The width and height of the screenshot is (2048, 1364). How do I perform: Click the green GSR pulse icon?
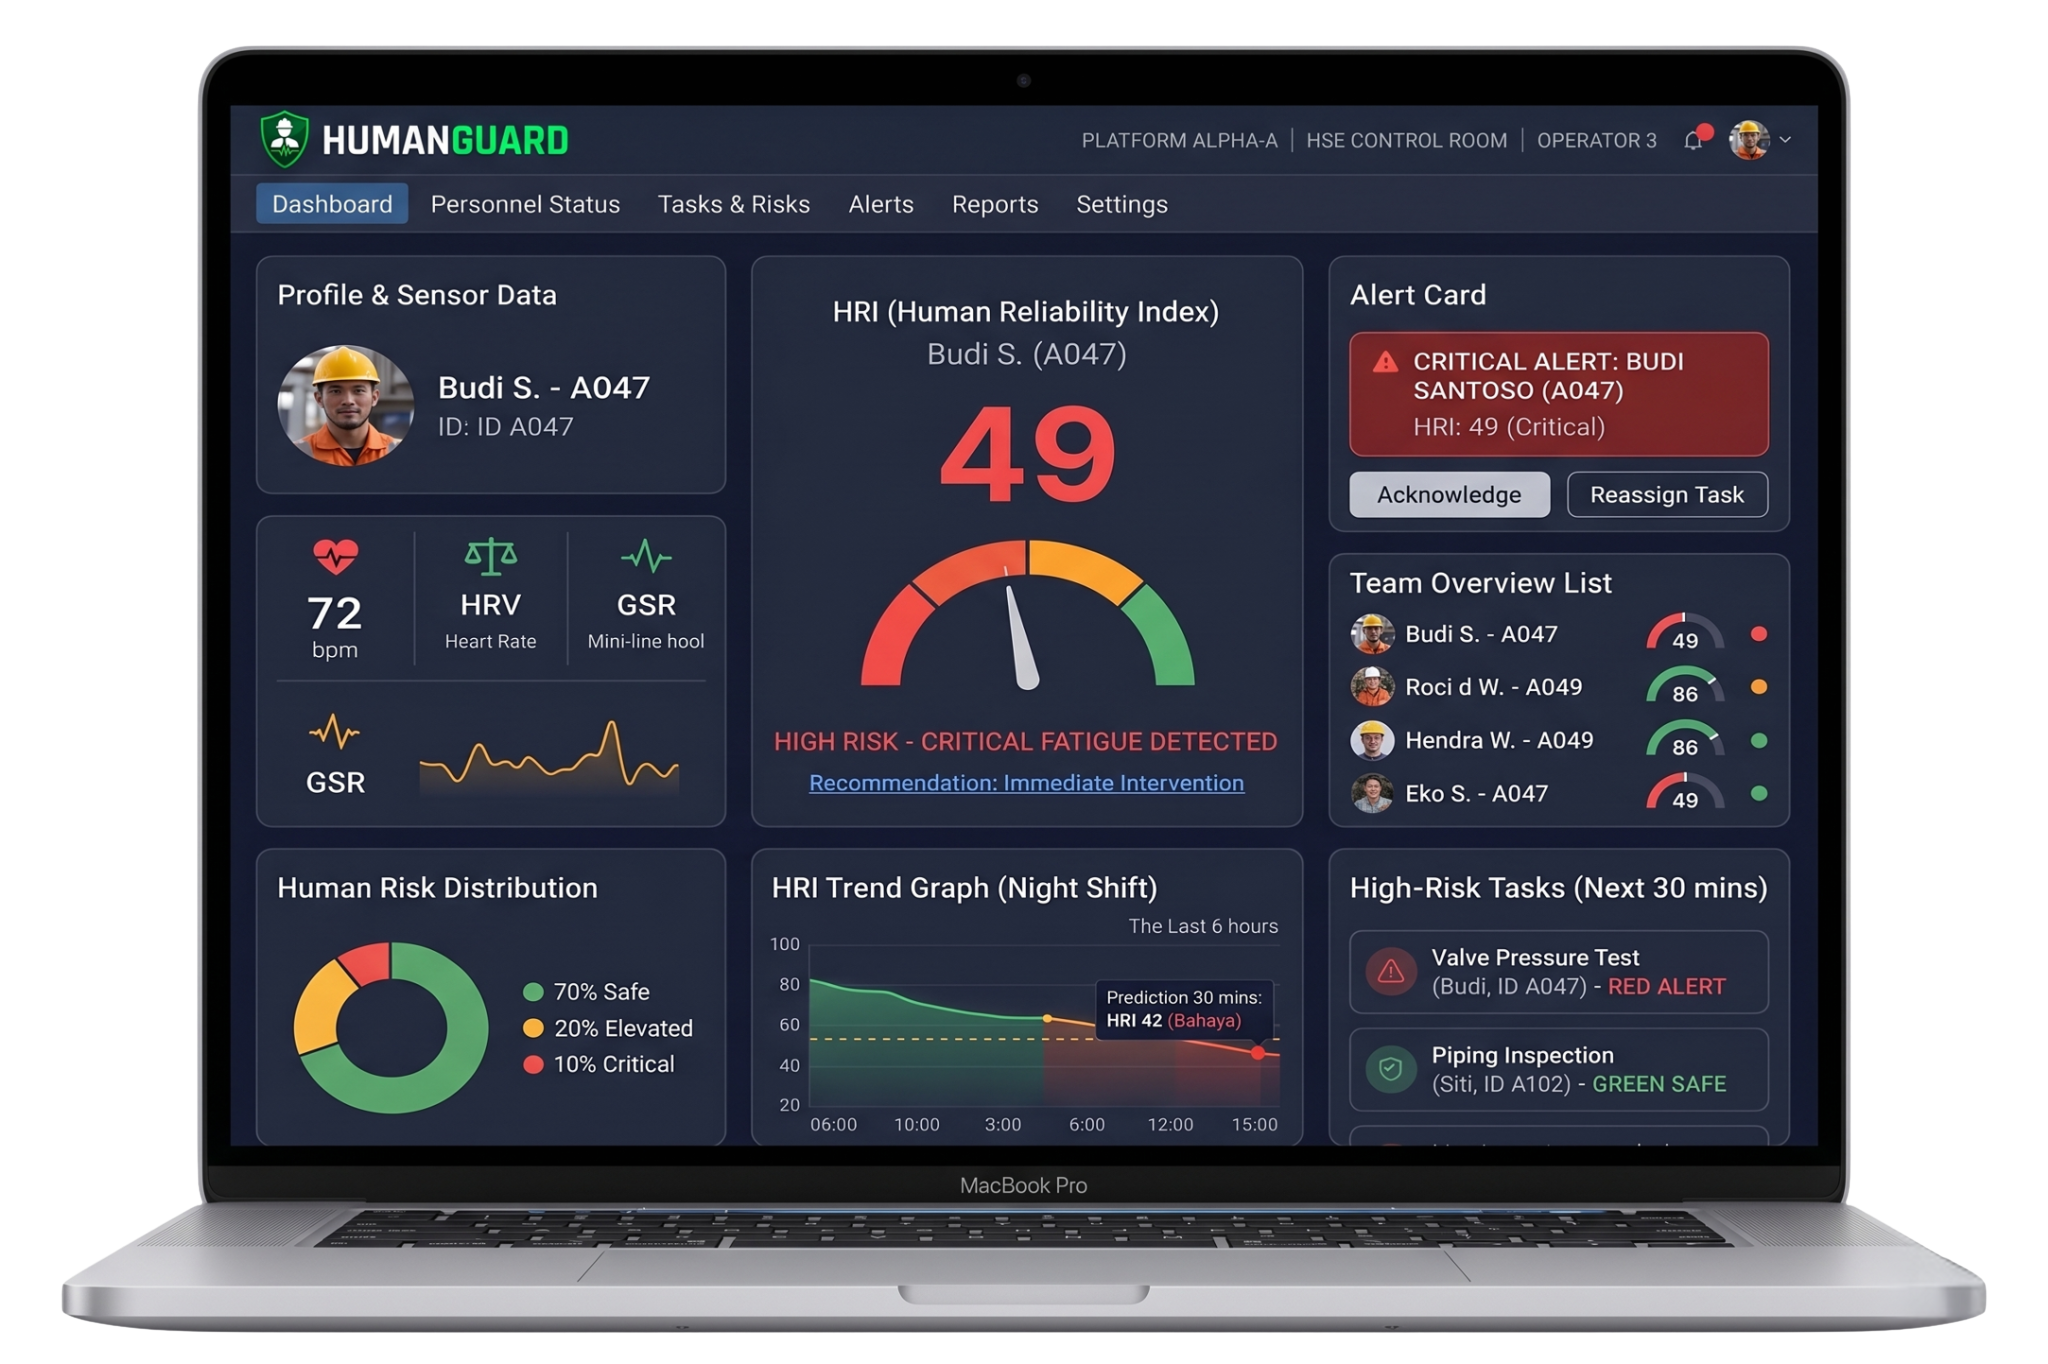point(646,556)
